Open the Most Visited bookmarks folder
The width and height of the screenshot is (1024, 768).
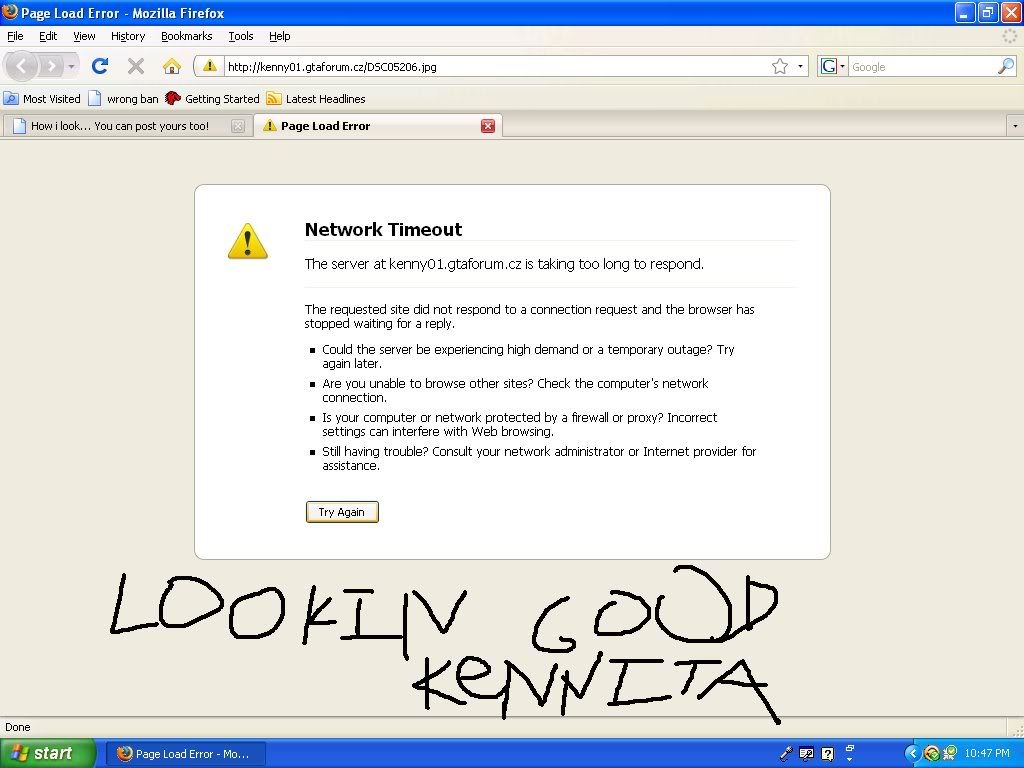42,99
